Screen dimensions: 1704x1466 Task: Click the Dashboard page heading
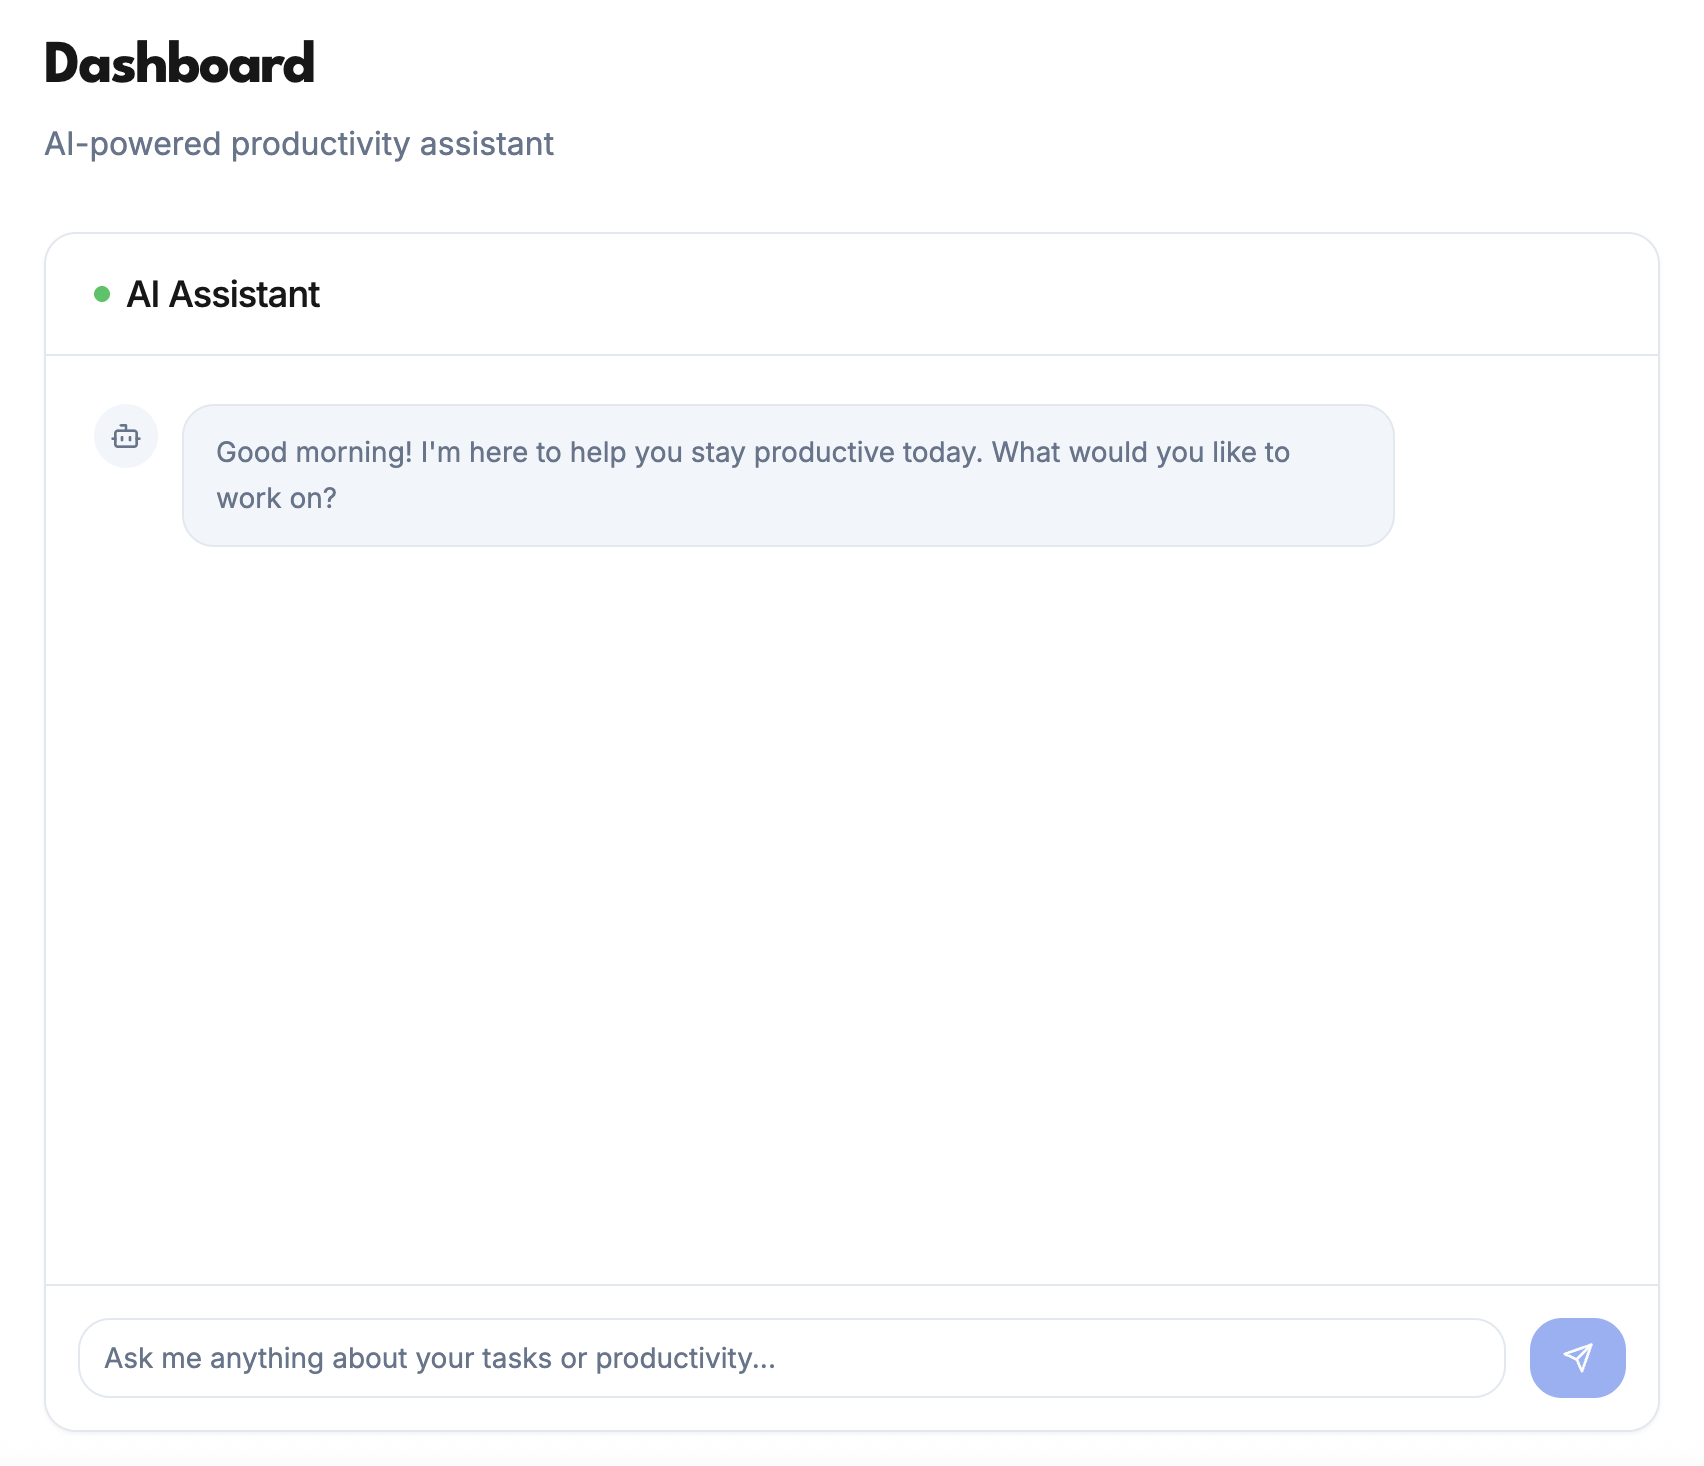[x=180, y=63]
